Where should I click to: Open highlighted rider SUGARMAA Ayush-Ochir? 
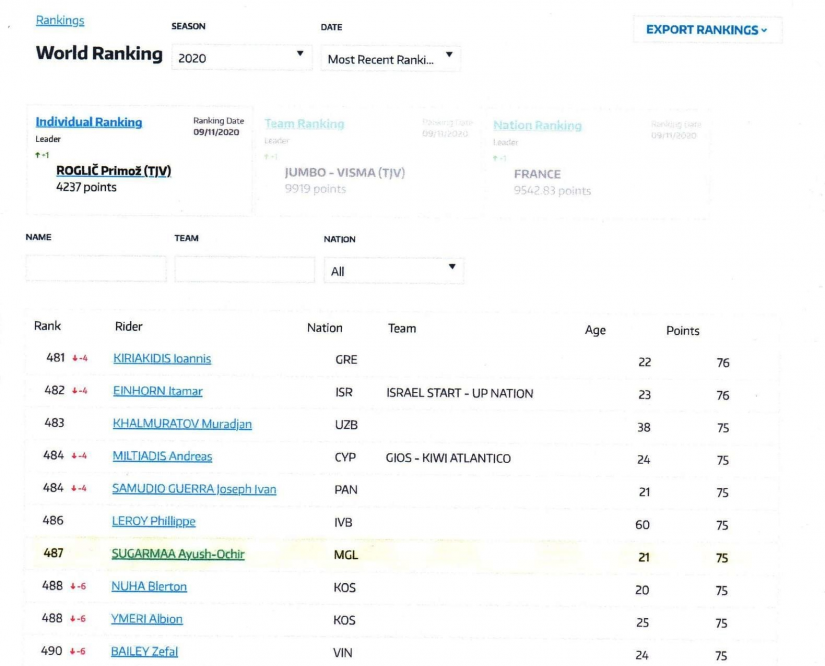(178, 554)
